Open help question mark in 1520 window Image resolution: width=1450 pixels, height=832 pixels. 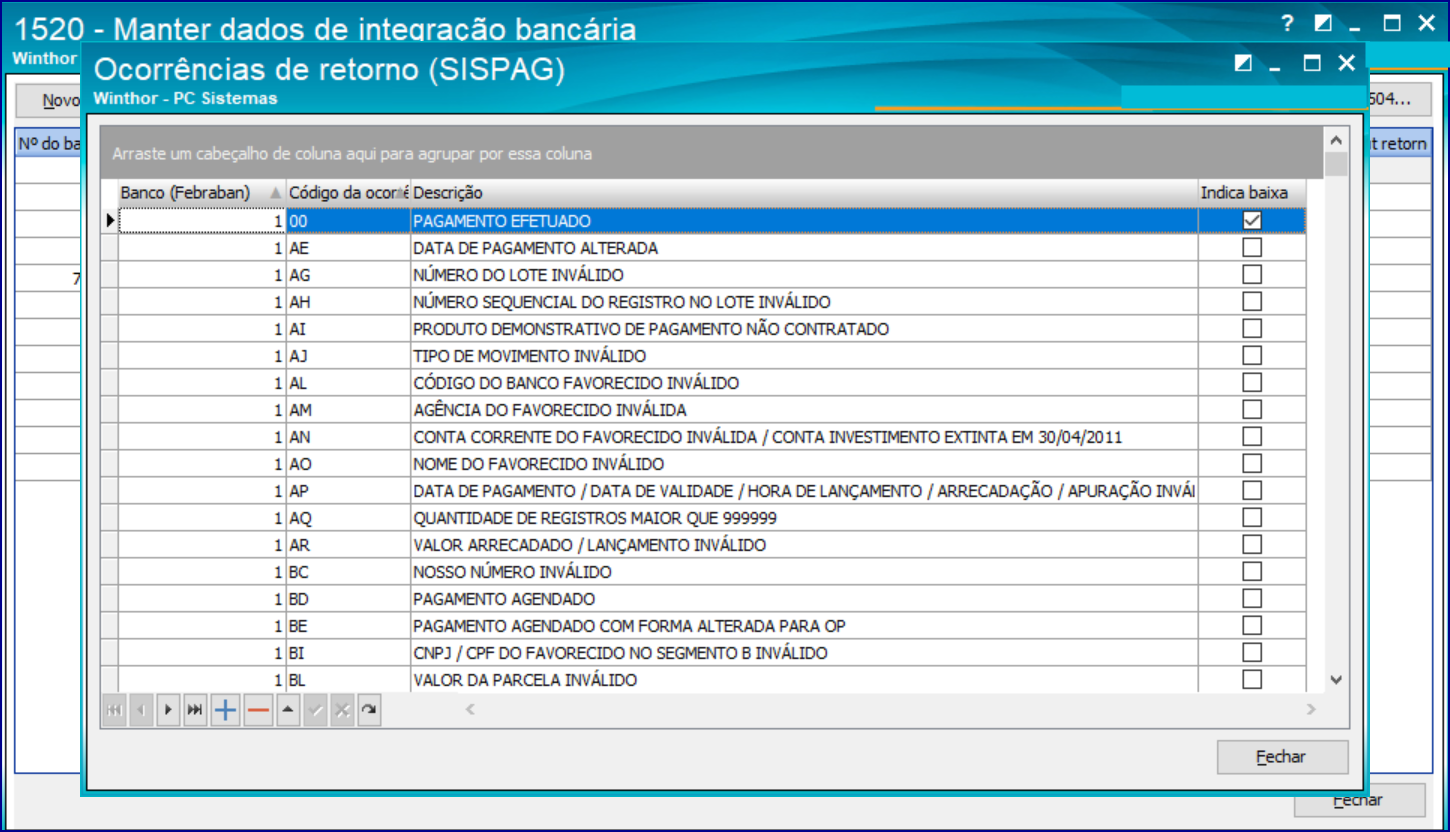coord(1288,23)
